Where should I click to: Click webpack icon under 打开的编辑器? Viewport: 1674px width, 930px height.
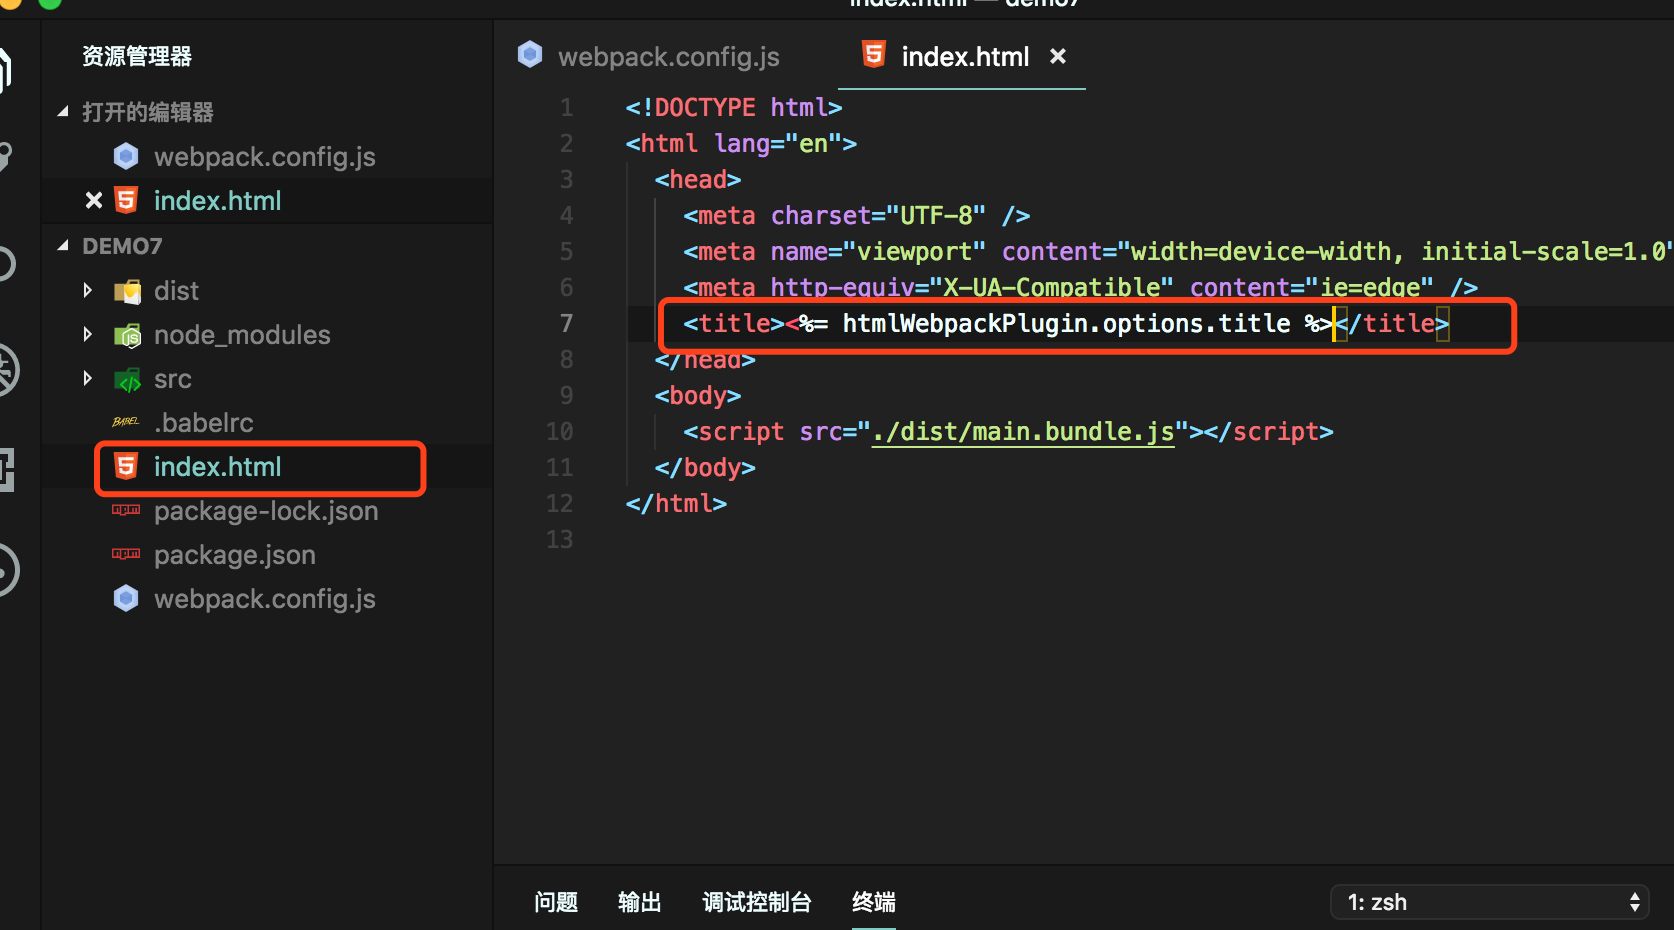(x=126, y=156)
